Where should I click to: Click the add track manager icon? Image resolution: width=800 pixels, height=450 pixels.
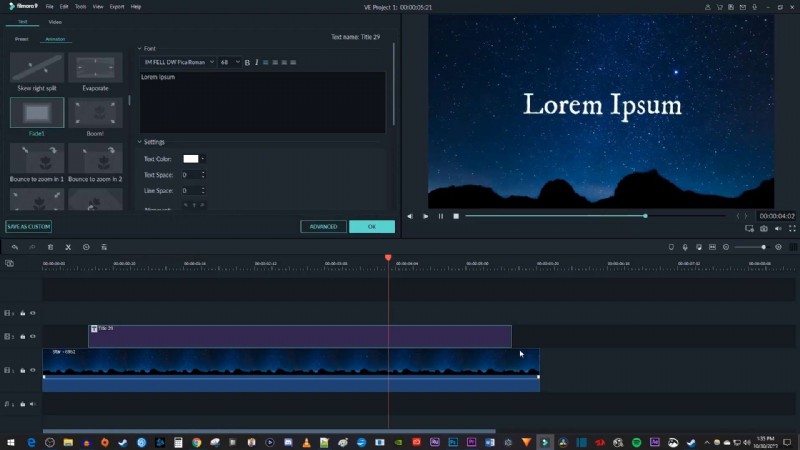(9, 263)
